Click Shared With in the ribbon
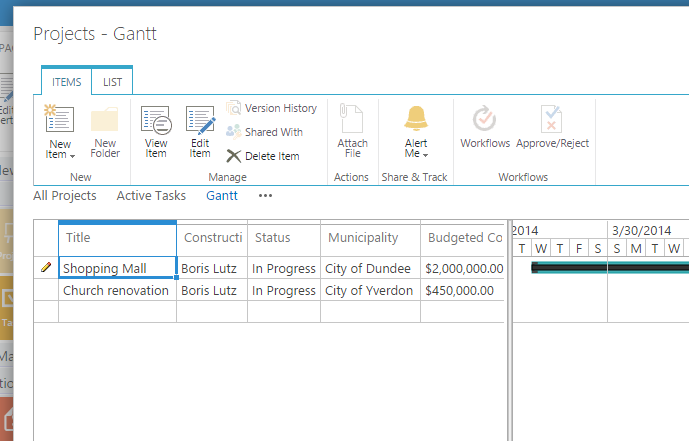Screen dimensions: 689x441 [265, 132]
